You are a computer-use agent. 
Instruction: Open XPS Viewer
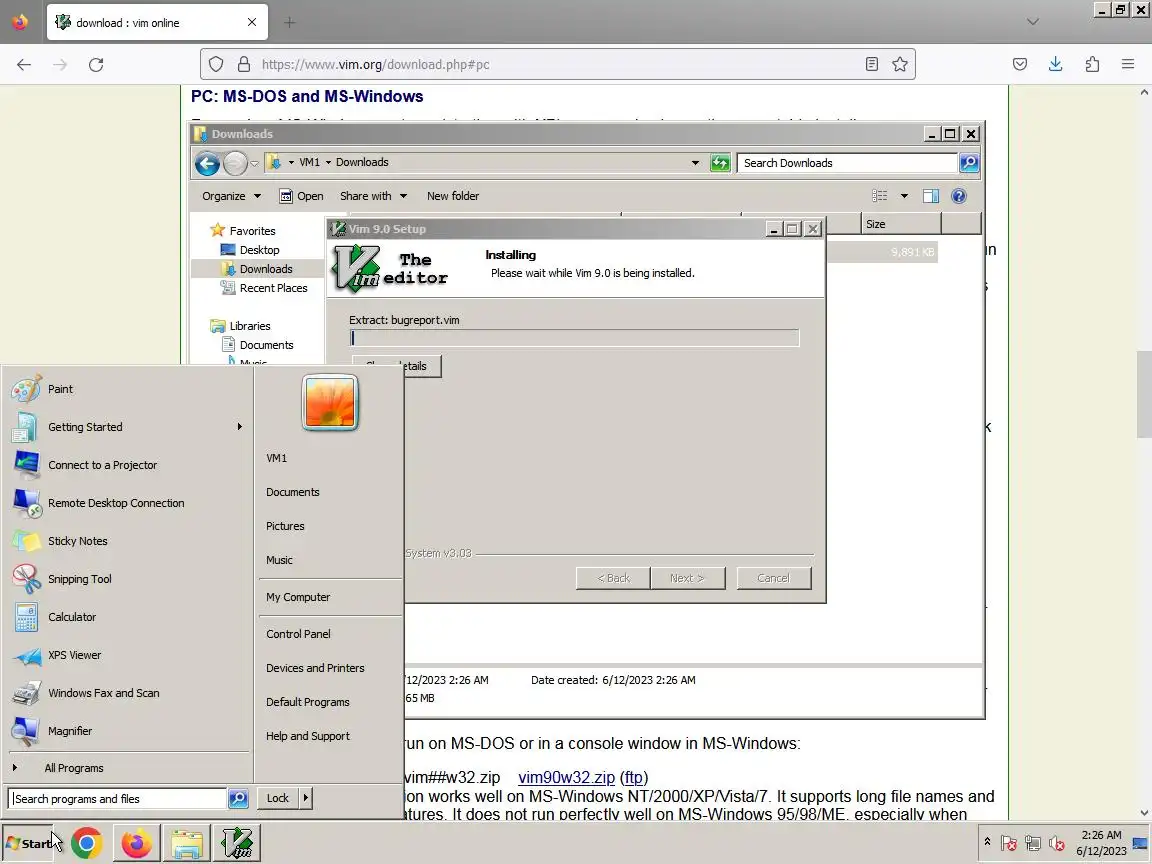[x=74, y=655]
